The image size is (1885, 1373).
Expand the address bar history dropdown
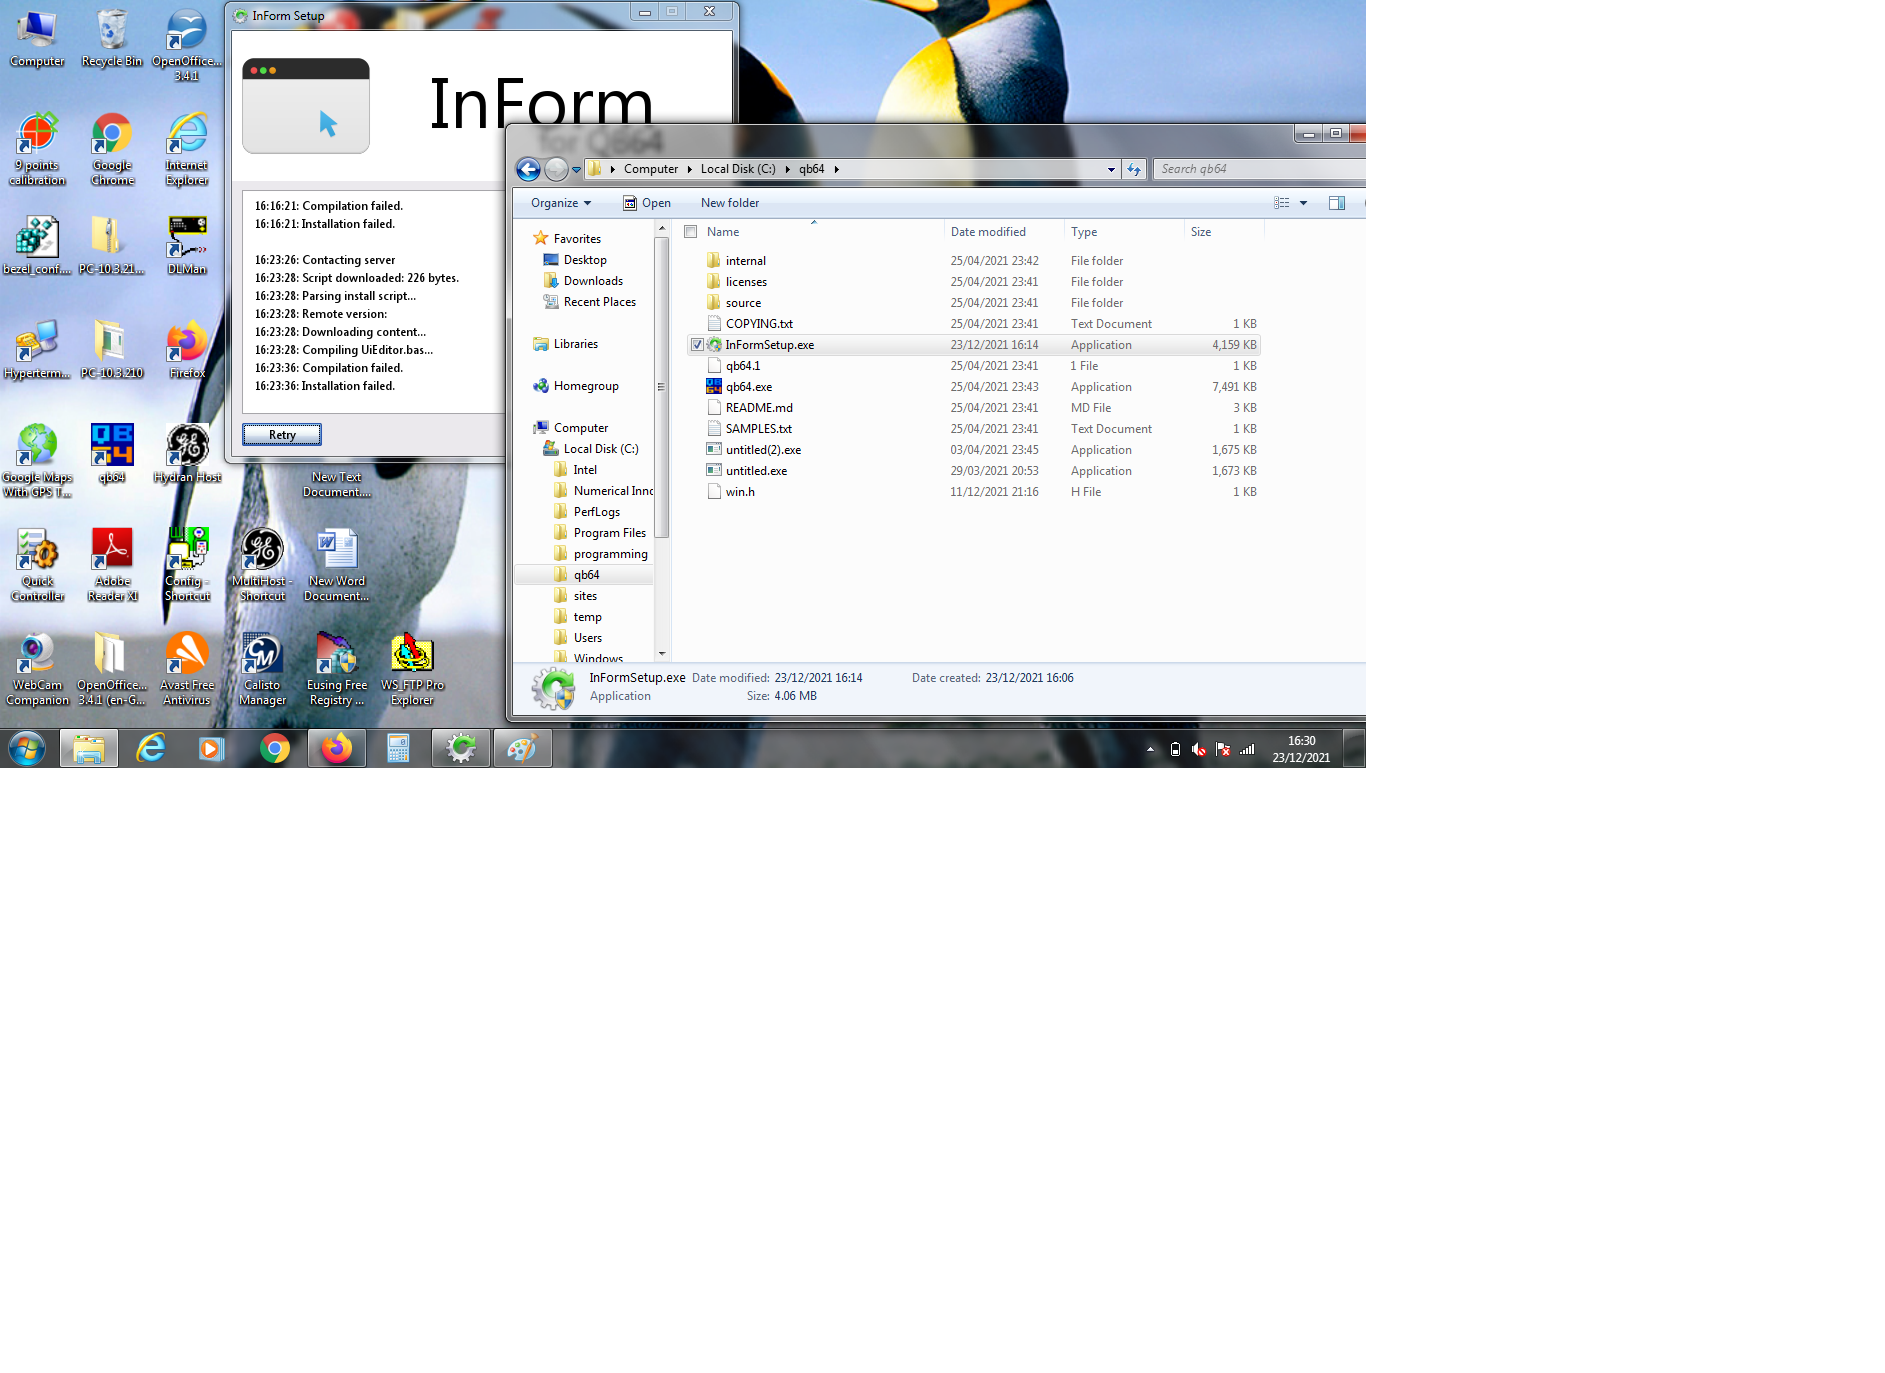(x=1111, y=169)
